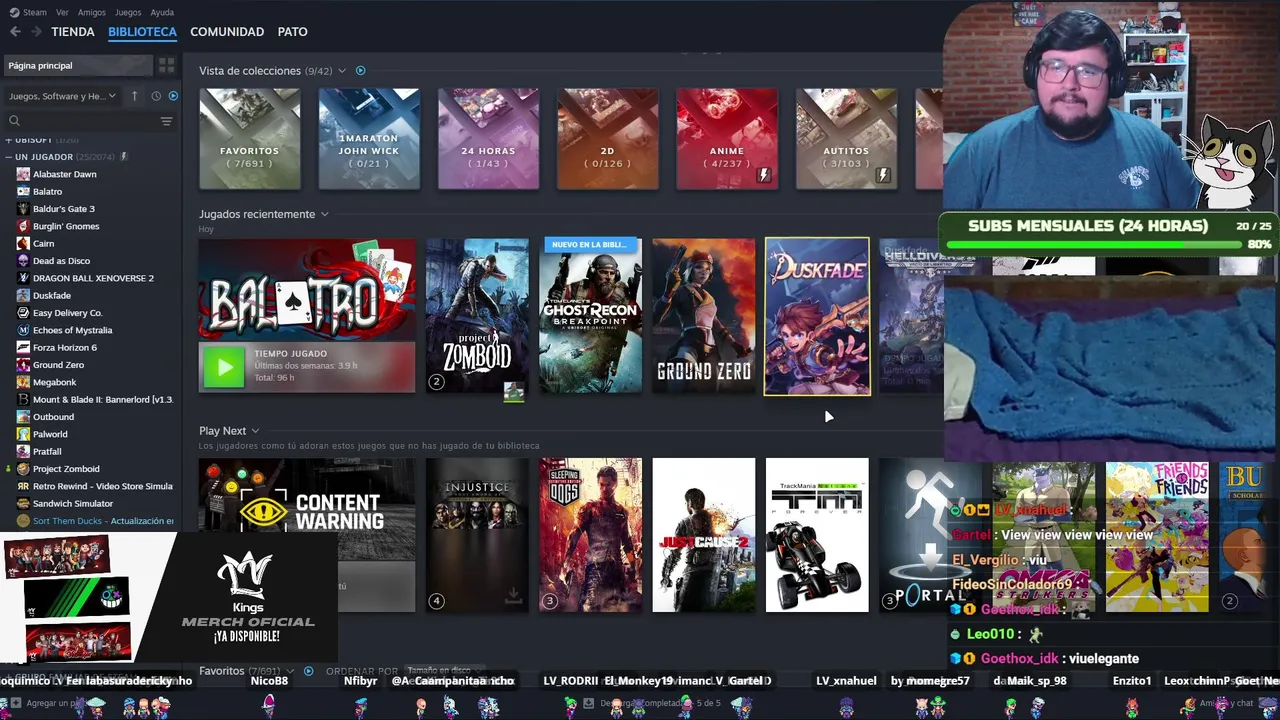Viewport: 1280px width, 720px height.
Task: Switch to the BIBLIOTECA tab
Action: (142, 32)
